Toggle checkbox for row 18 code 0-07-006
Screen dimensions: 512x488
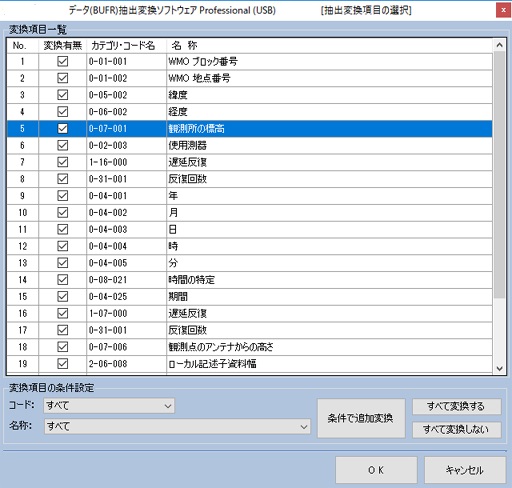pos(63,347)
